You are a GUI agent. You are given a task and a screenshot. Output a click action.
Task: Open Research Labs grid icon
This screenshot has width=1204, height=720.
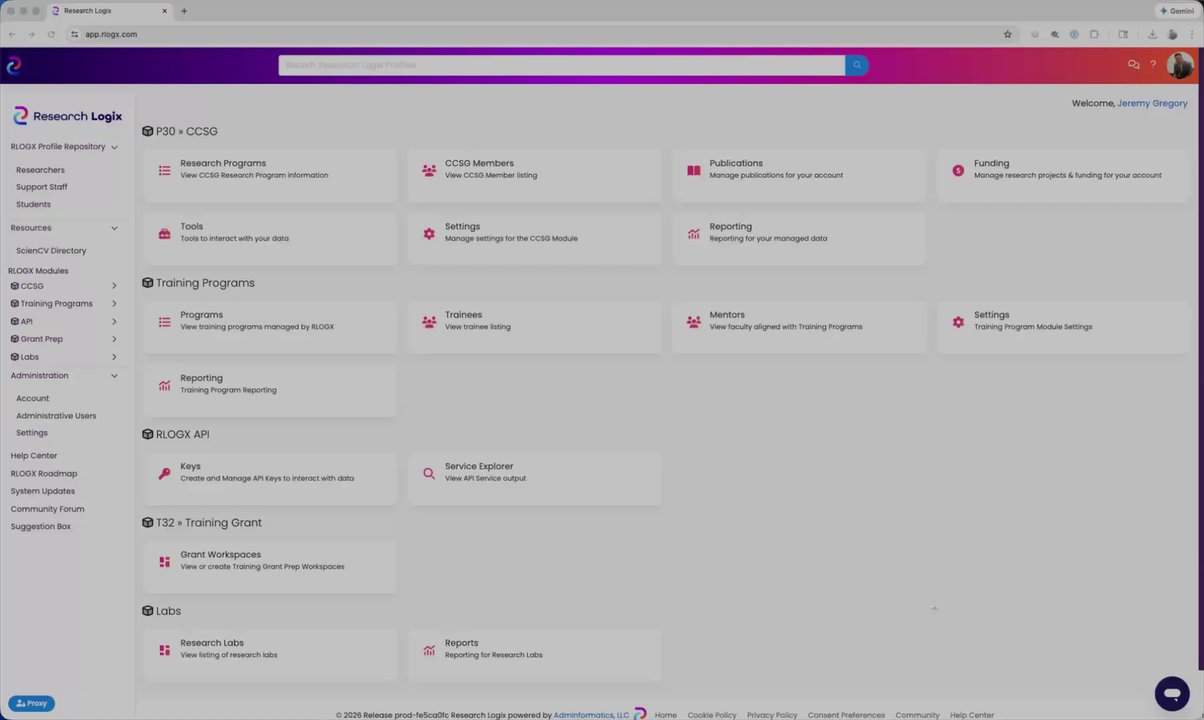pyautogui.click(x=164, y=650)
